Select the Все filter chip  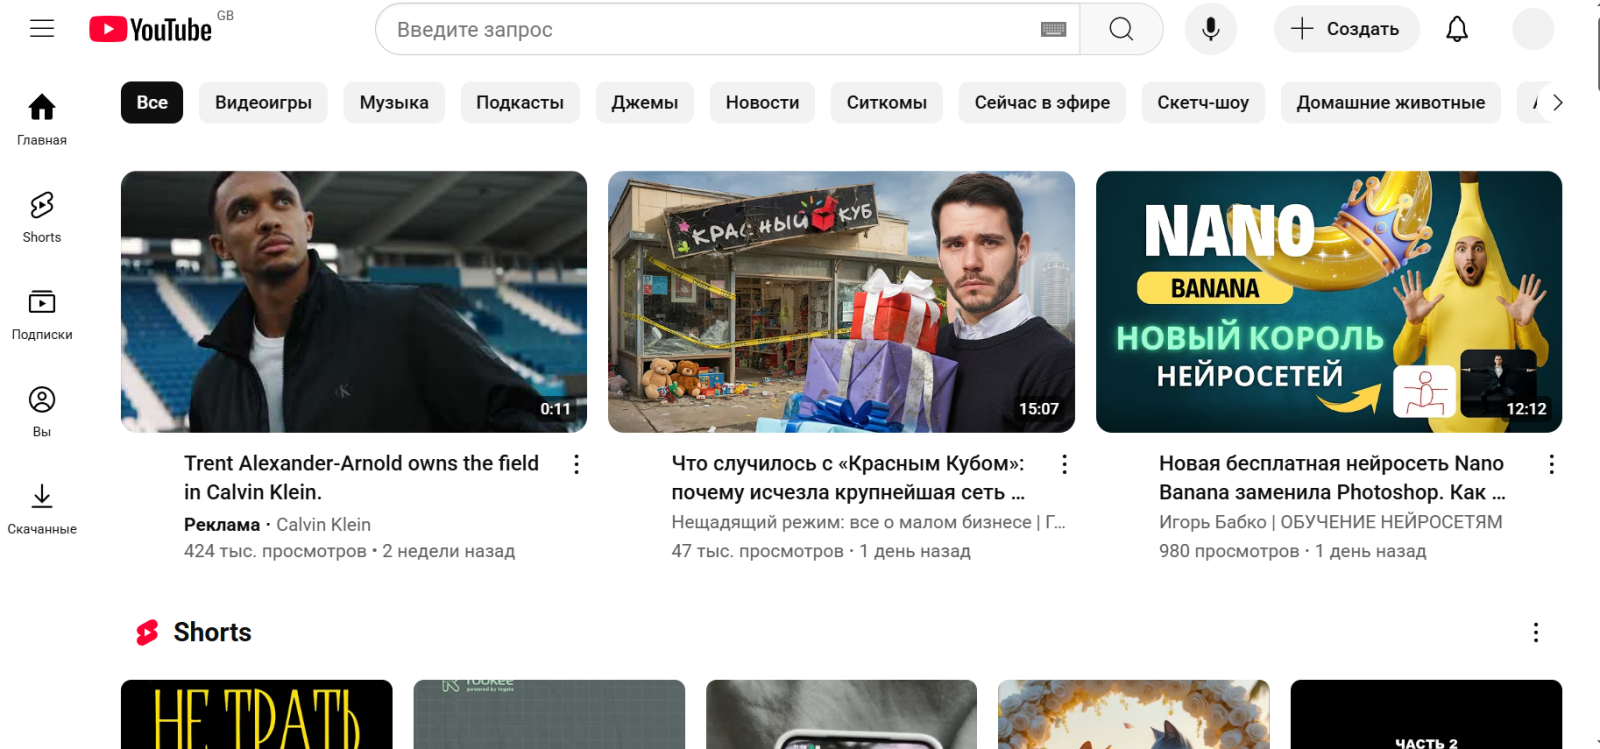click(152, 102)
